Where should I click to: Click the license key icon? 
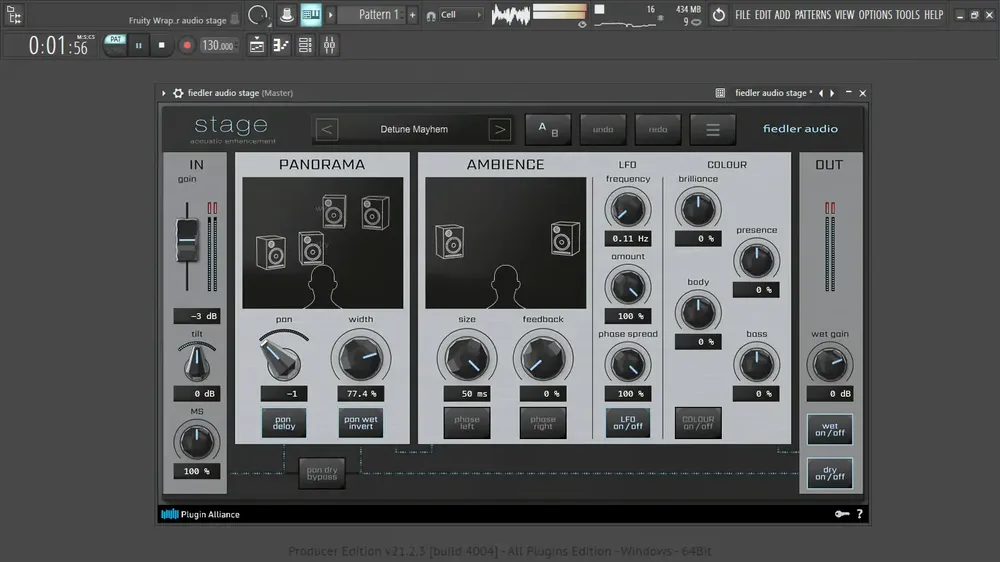tap(842, 514)
